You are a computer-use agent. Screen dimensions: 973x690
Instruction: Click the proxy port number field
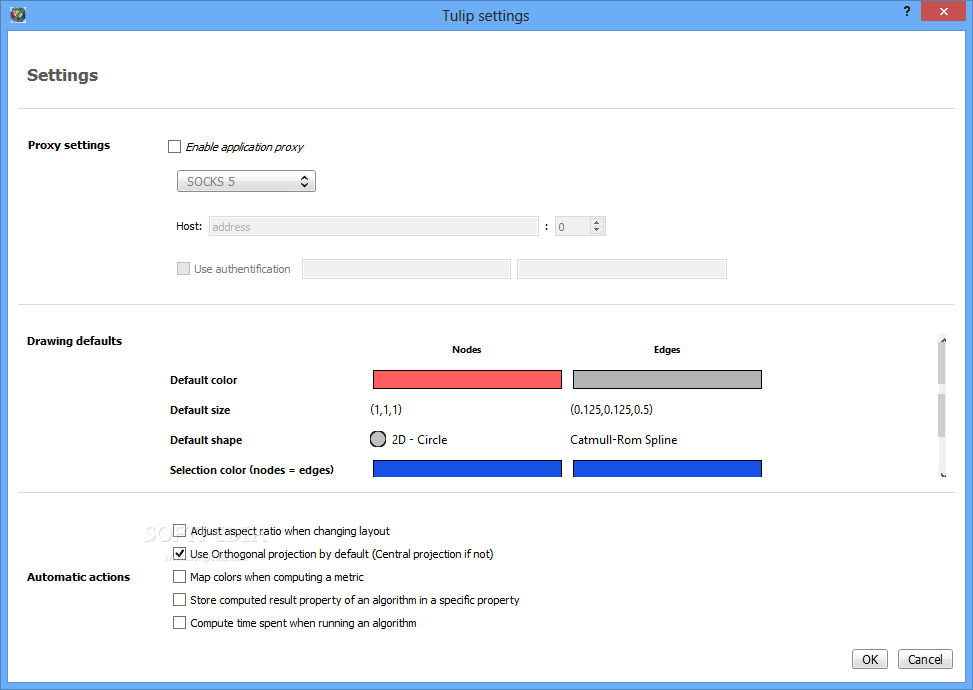coord(572,226)
